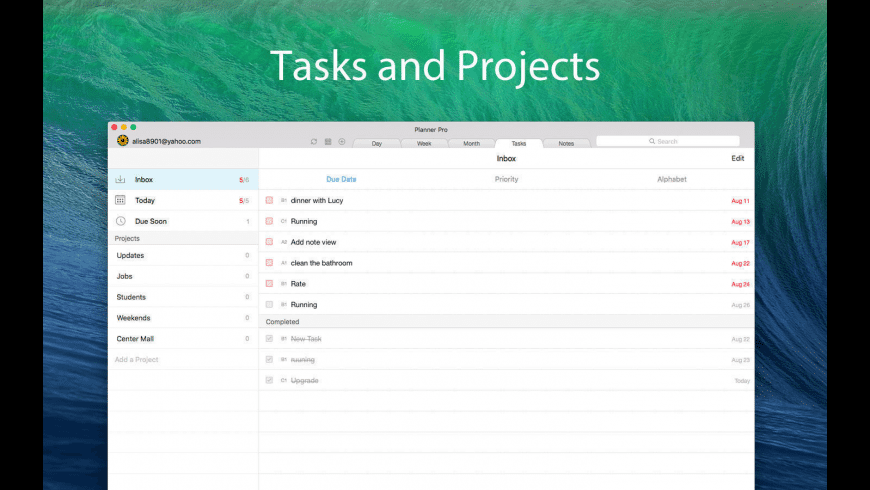The height and width of the screenshot is (490, 870).
Task: Select the Tasks tab
Action: [519, 143]
